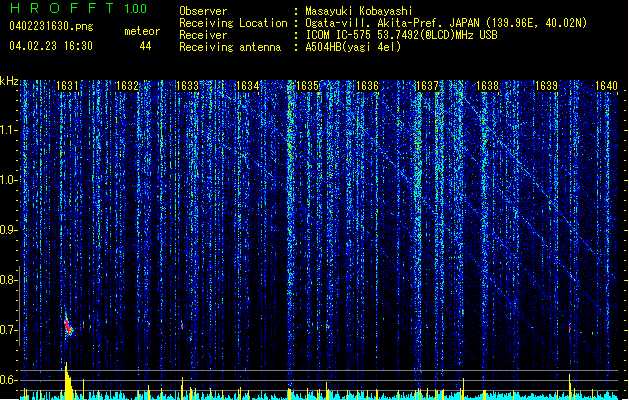
Task: Click the 'Receiving antenna' field label
Action: [x=230, y=47]
